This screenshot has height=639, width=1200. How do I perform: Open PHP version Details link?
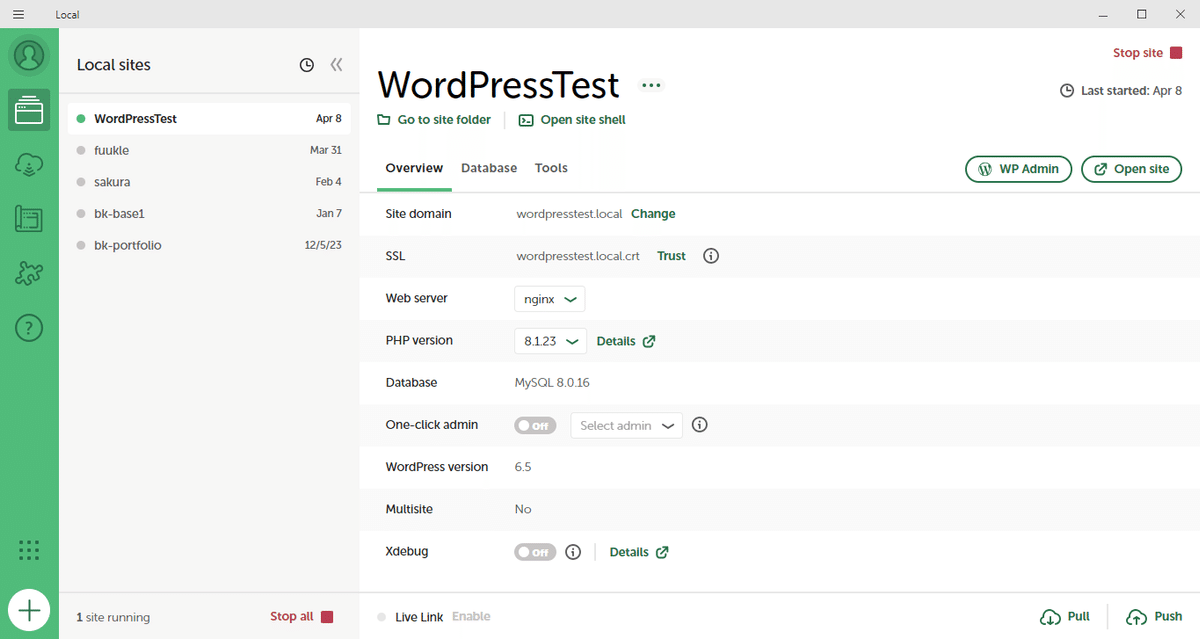pyautogui.click(x=626, y=341)
